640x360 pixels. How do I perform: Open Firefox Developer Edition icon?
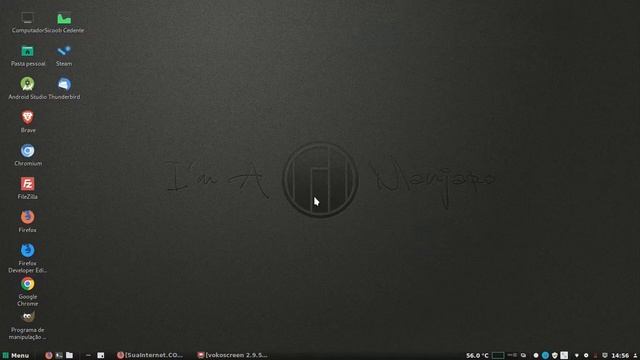27,251
